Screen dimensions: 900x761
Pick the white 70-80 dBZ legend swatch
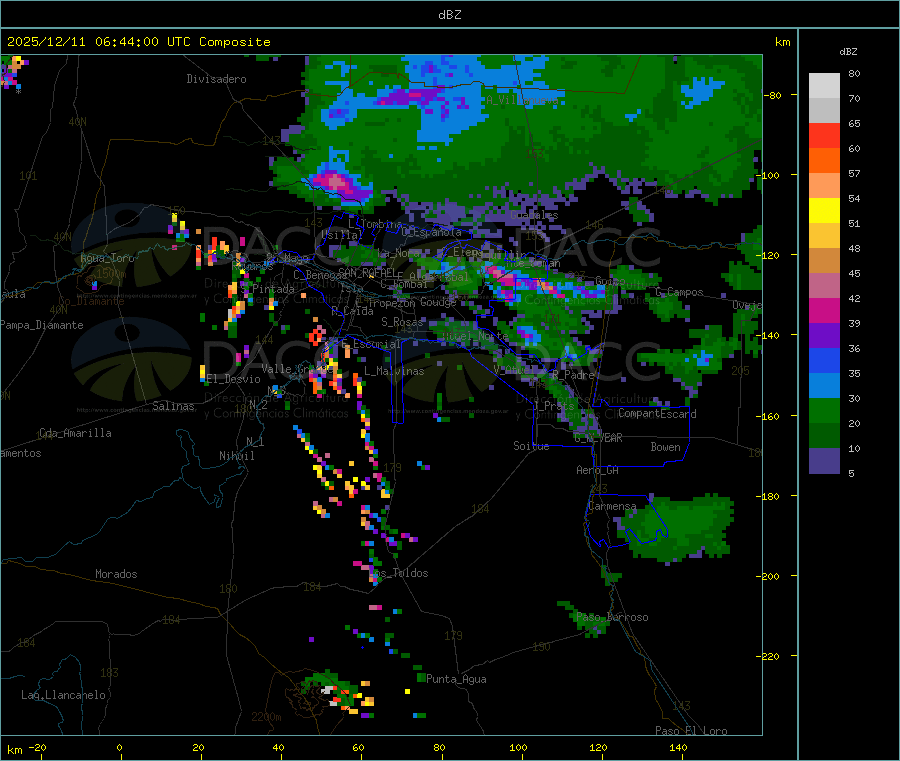tap(824, 86)
